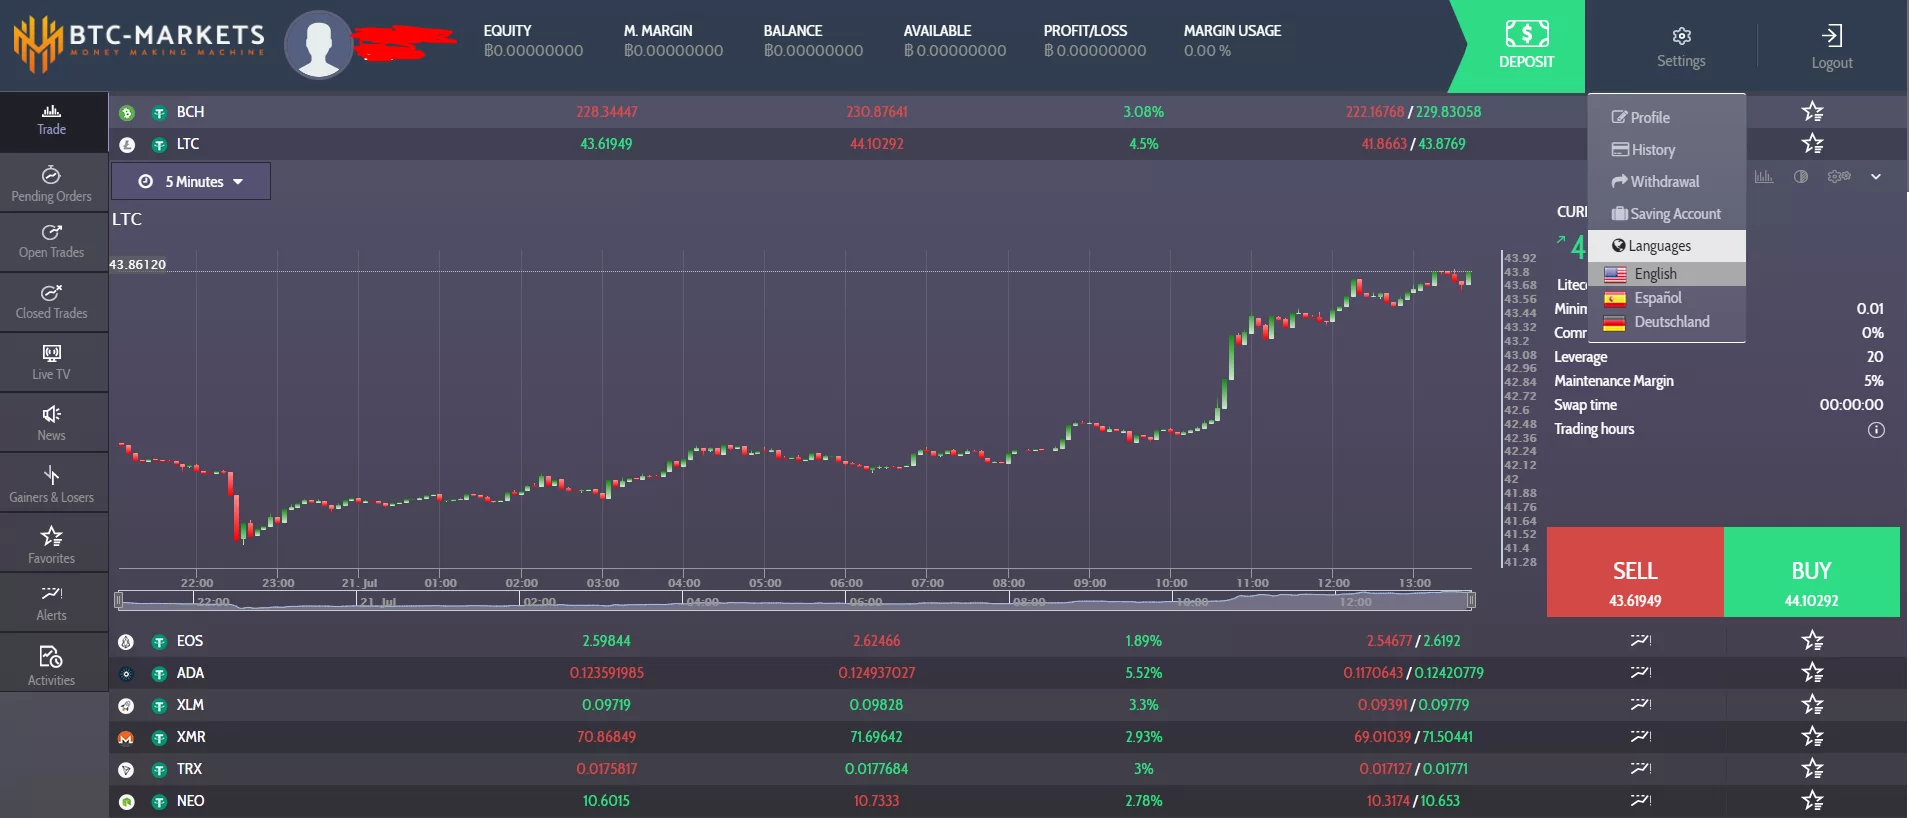Set alert for the NEO row

1640,800
